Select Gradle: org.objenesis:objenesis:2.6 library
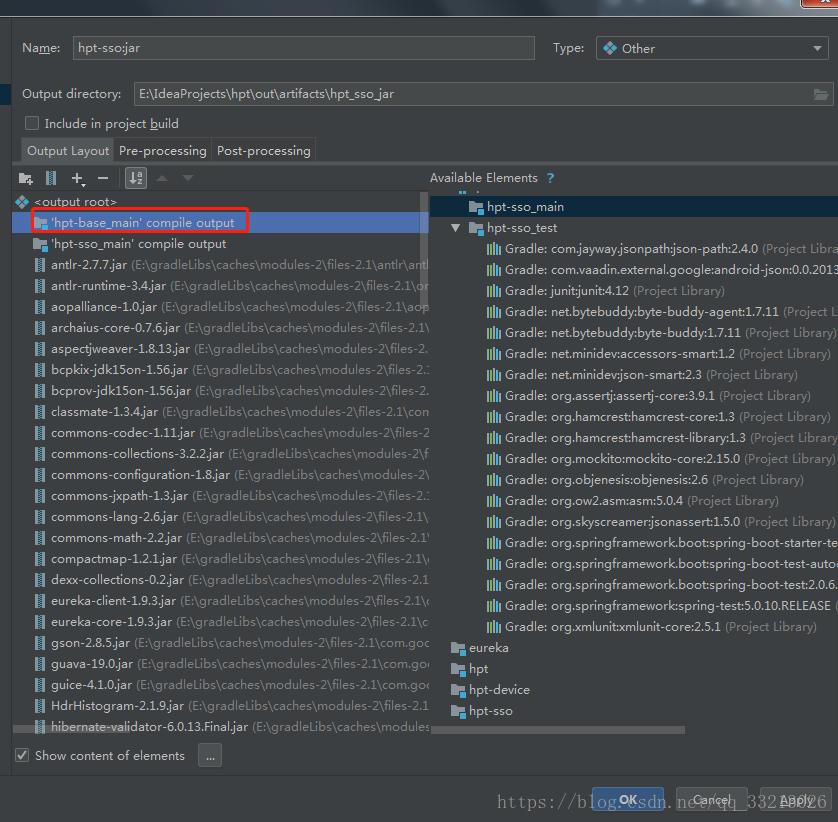Image resolution: width=838 pixels, height=822 pixels. 634,480
